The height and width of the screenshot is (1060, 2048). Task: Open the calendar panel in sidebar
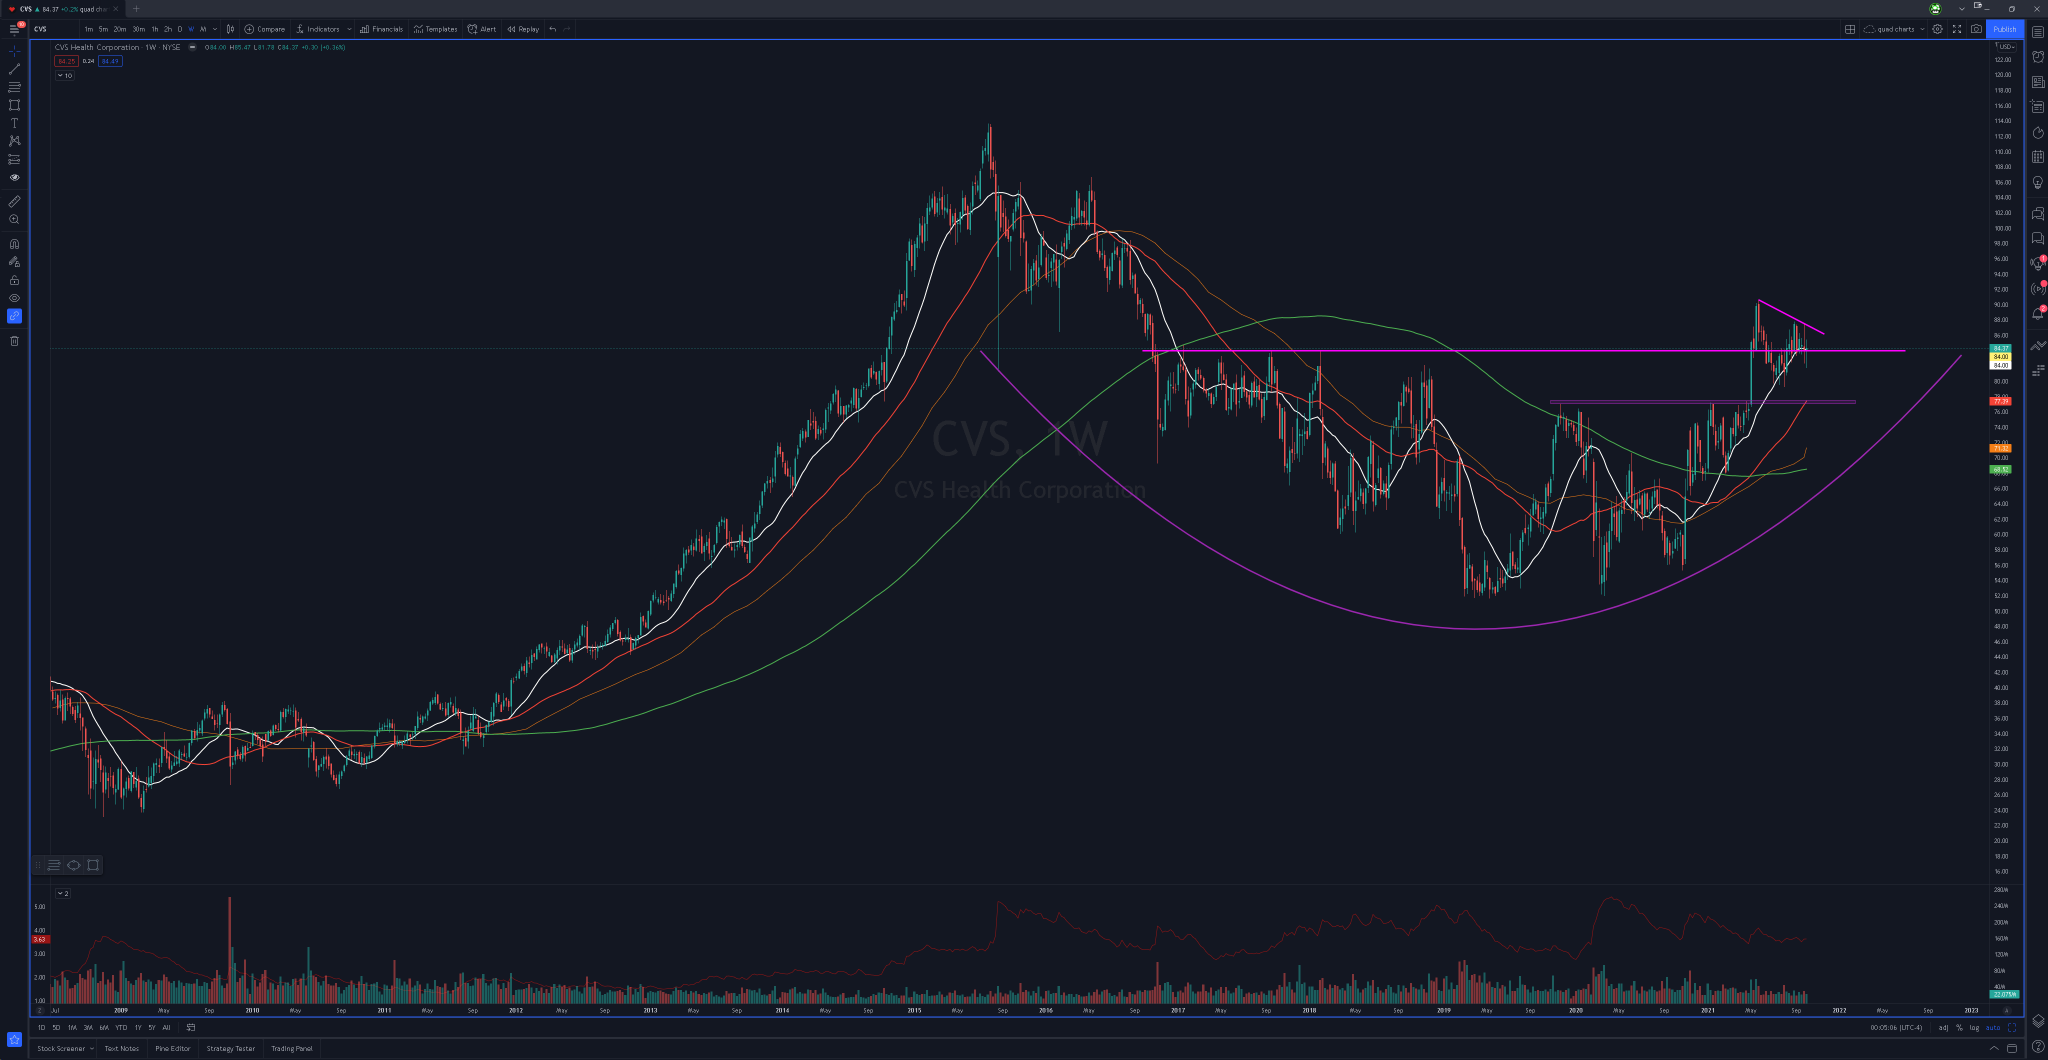(2038, 157)
